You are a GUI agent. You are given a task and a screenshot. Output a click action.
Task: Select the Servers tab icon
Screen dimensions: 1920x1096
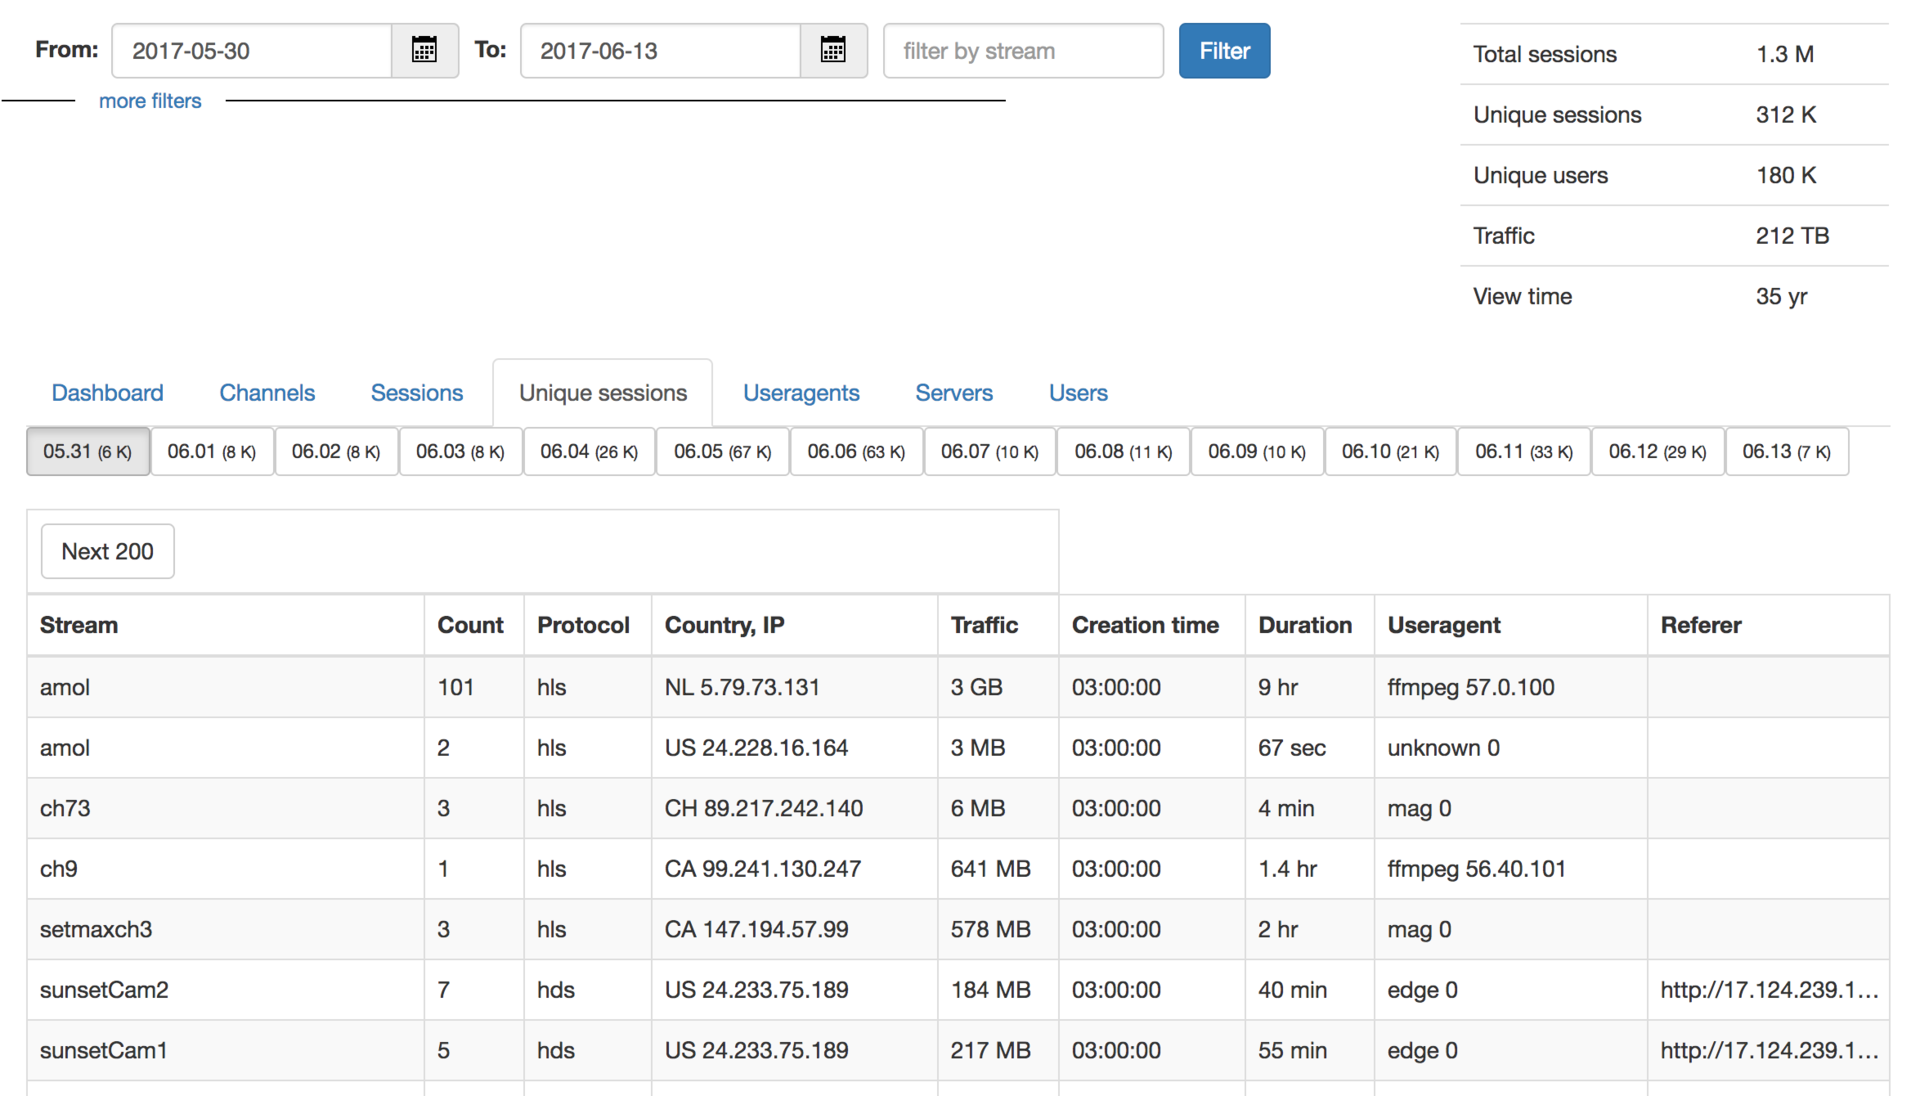coord(953,392)
